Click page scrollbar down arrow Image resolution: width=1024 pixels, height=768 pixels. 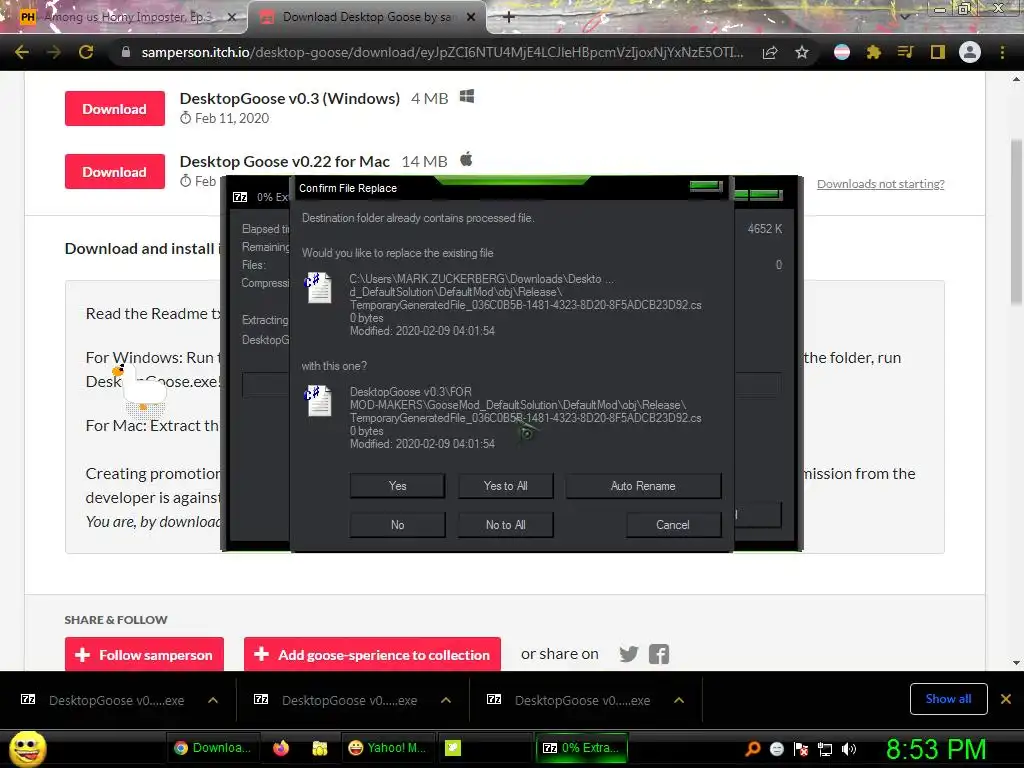[1016, 662]
